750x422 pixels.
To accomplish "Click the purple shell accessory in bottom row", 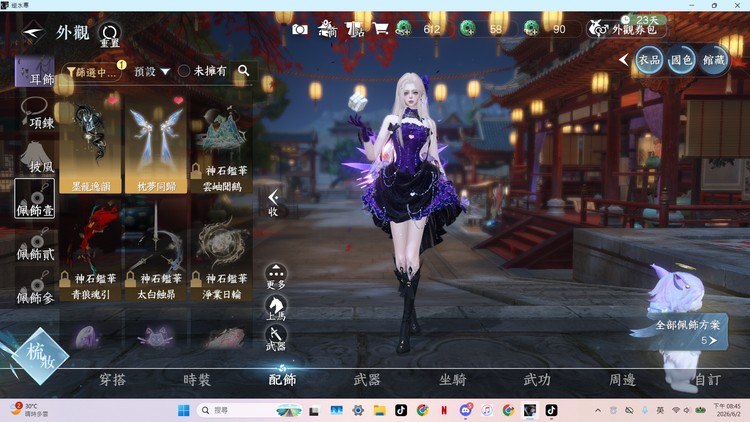I will pos(87,336).
